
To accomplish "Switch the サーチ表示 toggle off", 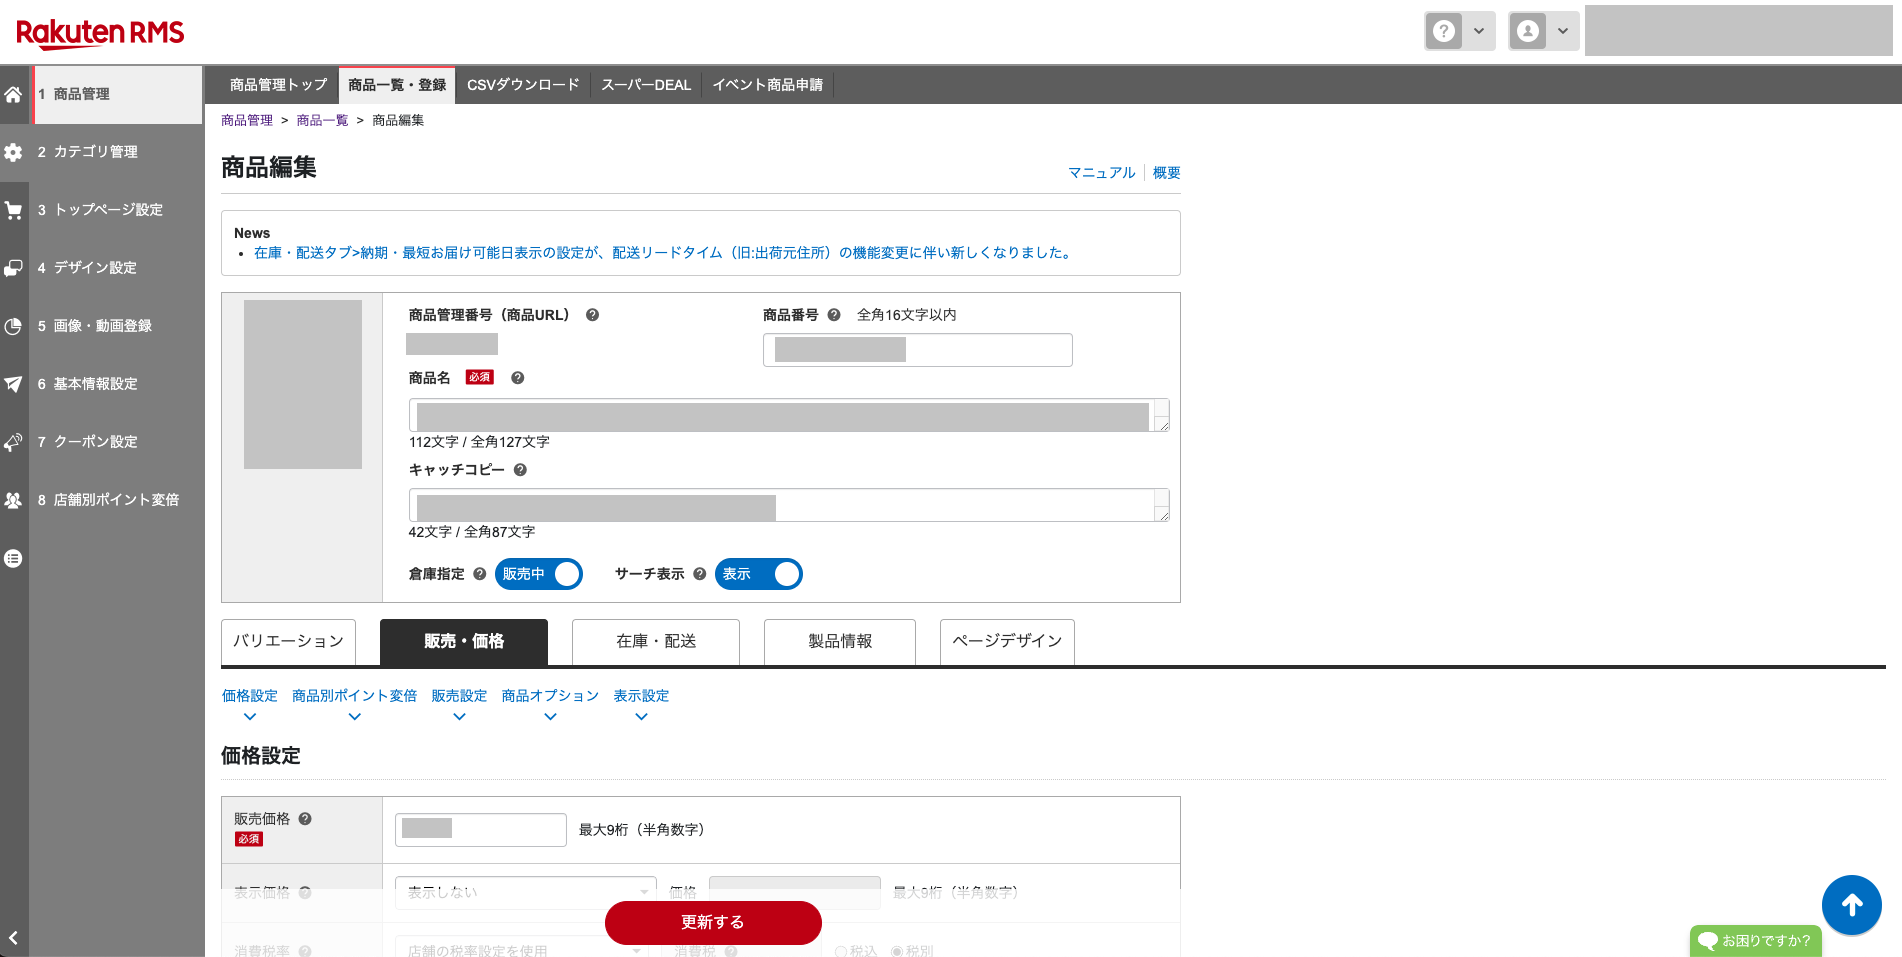I will click(x=758, y=574).
